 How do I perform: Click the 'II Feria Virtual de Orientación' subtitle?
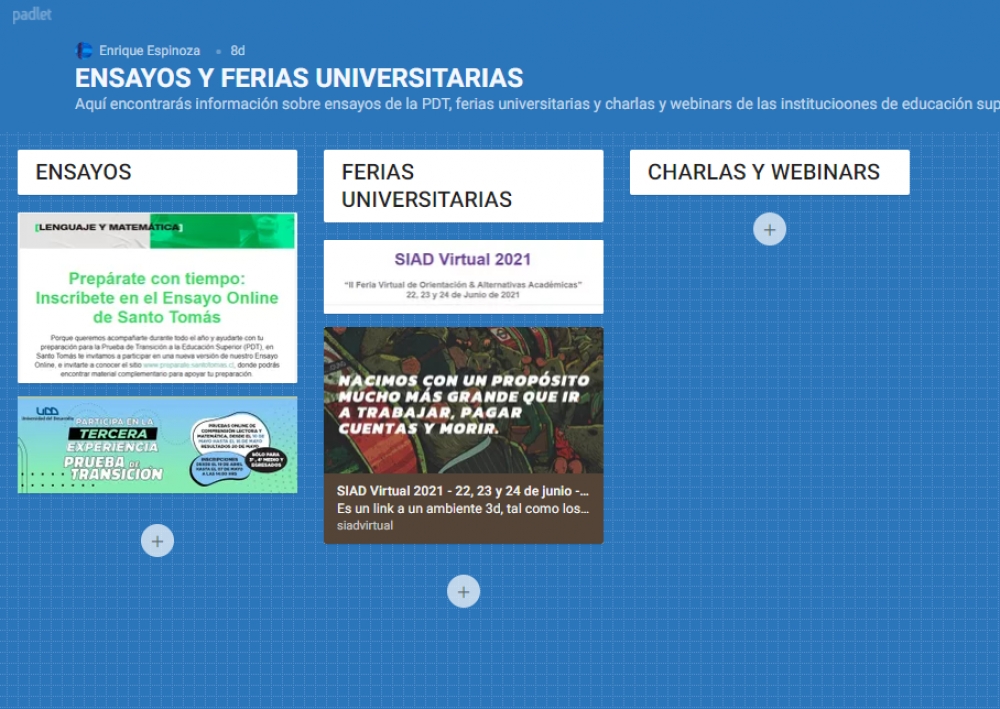click(463, 285)
